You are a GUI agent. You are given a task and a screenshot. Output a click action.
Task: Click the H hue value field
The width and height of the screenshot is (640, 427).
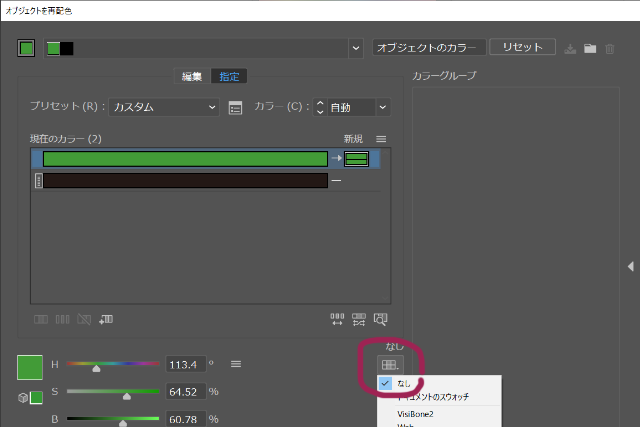[186, 364]
